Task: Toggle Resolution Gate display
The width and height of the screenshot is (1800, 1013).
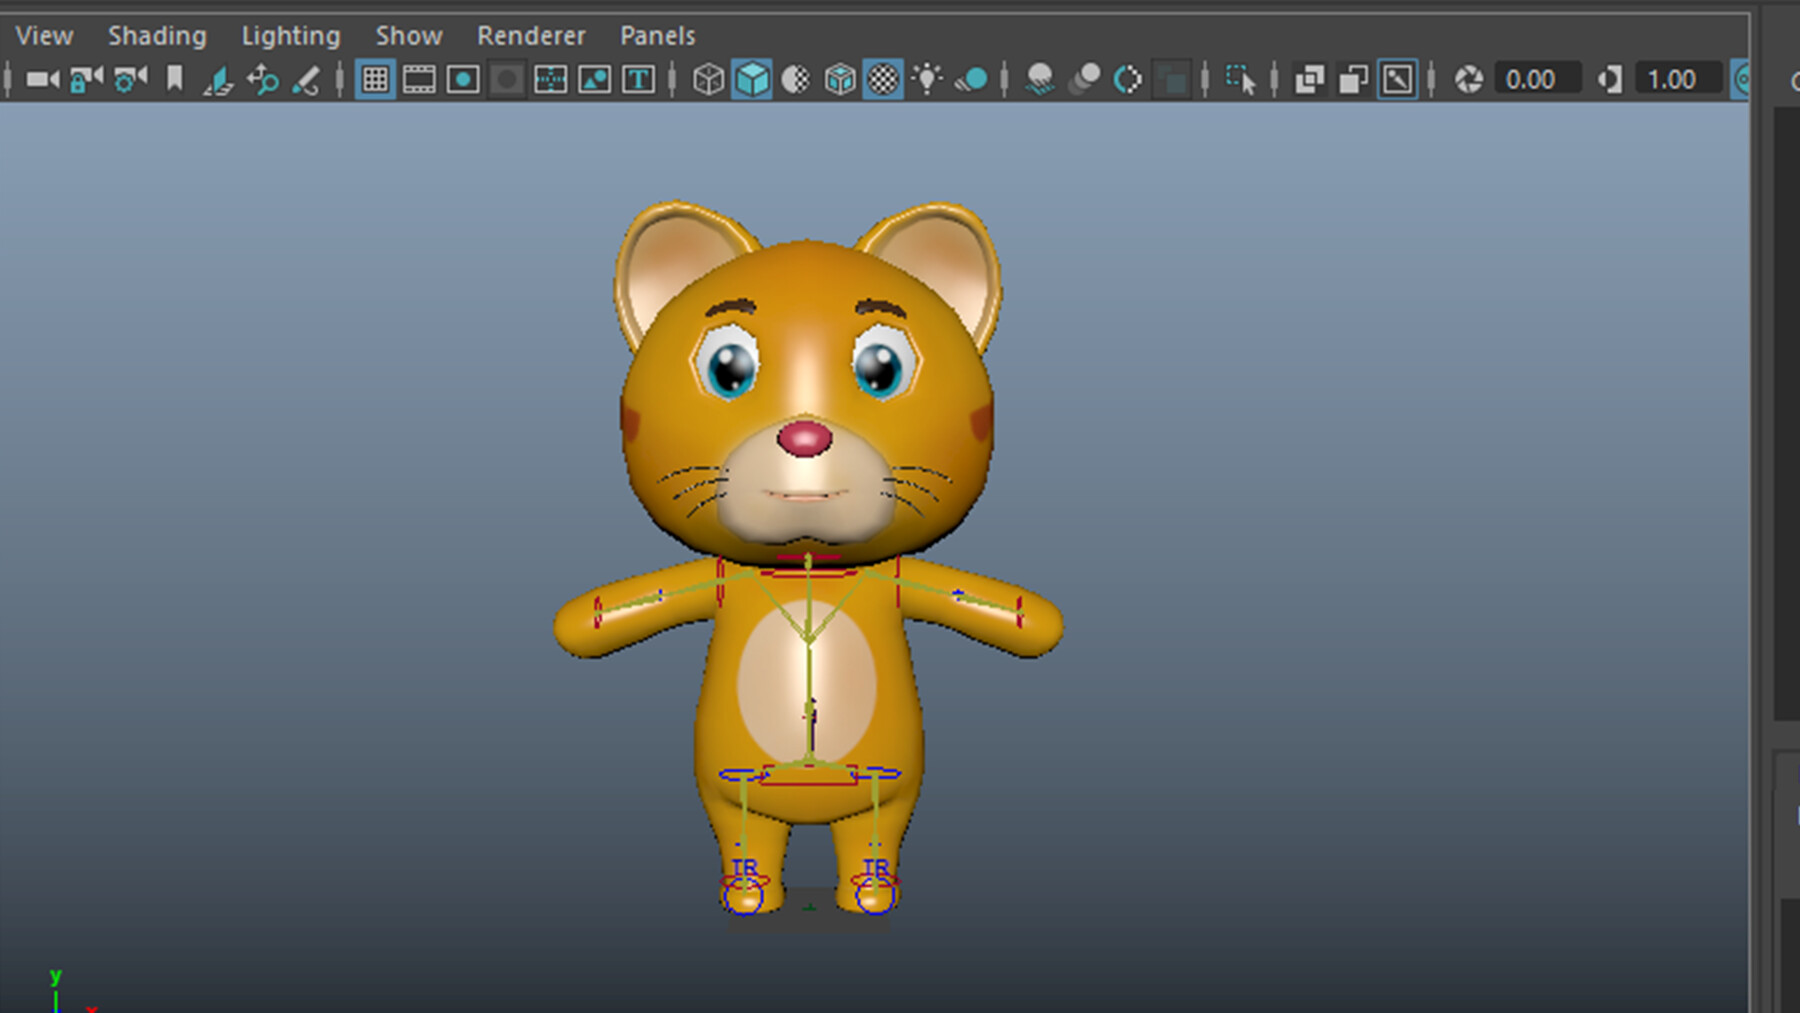Action: coord(462,78)
